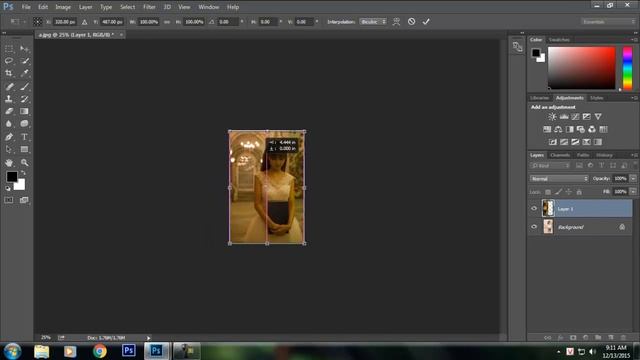Hide Layer 1 using its eye icon
Viewport: 640px width, 360px height.
click(534, 209)
